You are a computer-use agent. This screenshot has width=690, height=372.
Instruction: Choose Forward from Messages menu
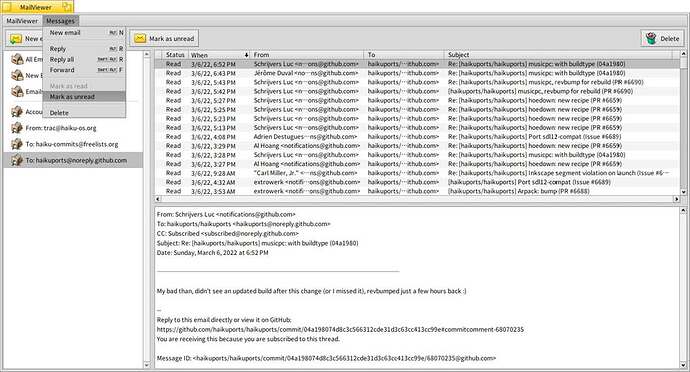[x=84, y=70]
